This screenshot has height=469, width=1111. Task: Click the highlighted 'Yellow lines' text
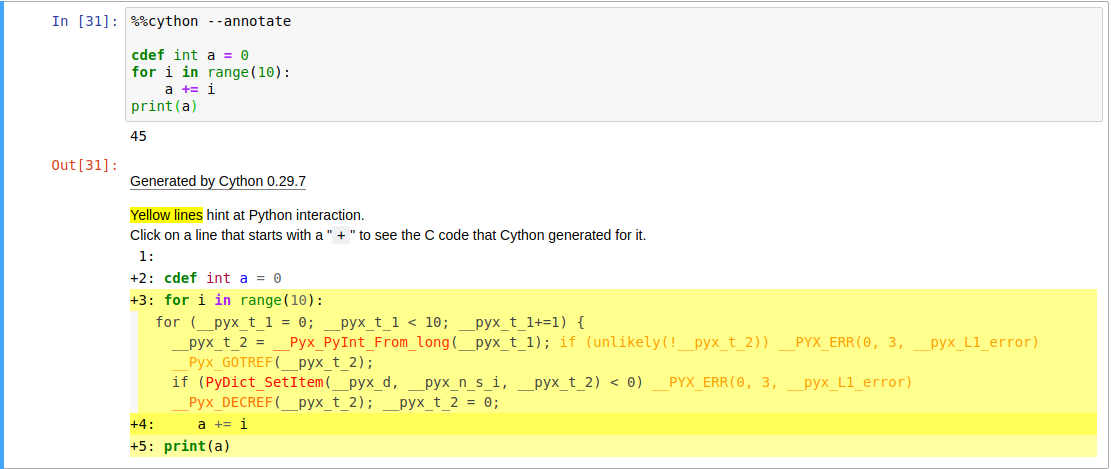click(x=167, y=215)
